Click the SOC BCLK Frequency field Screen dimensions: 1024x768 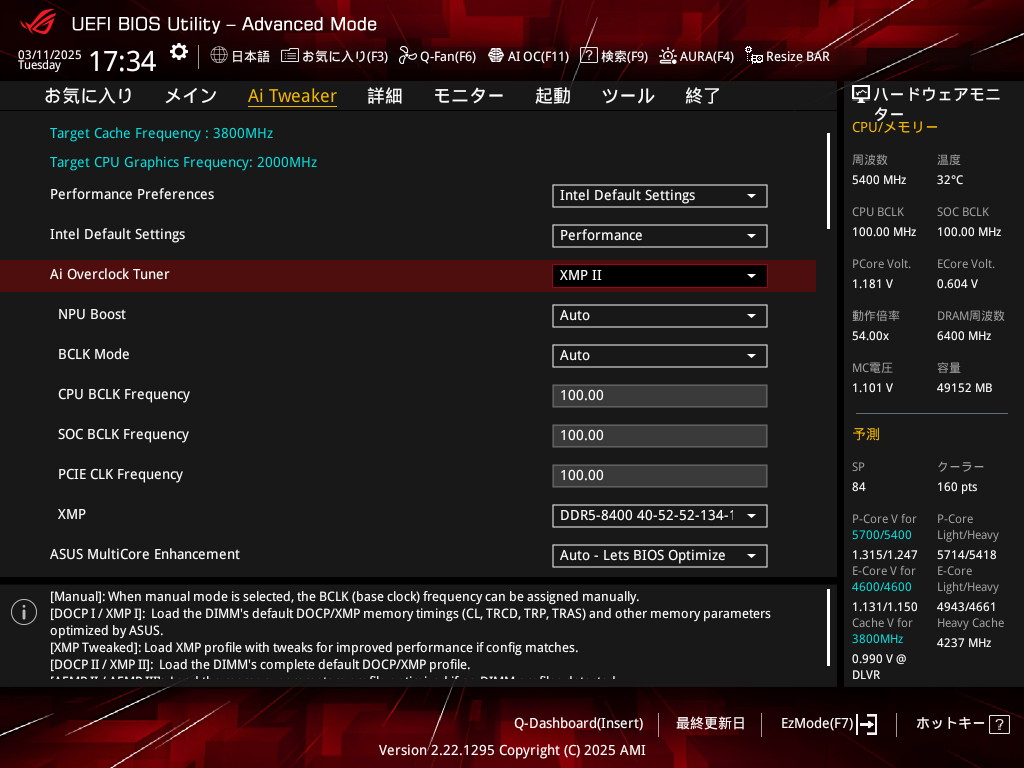tap(660, 436)
